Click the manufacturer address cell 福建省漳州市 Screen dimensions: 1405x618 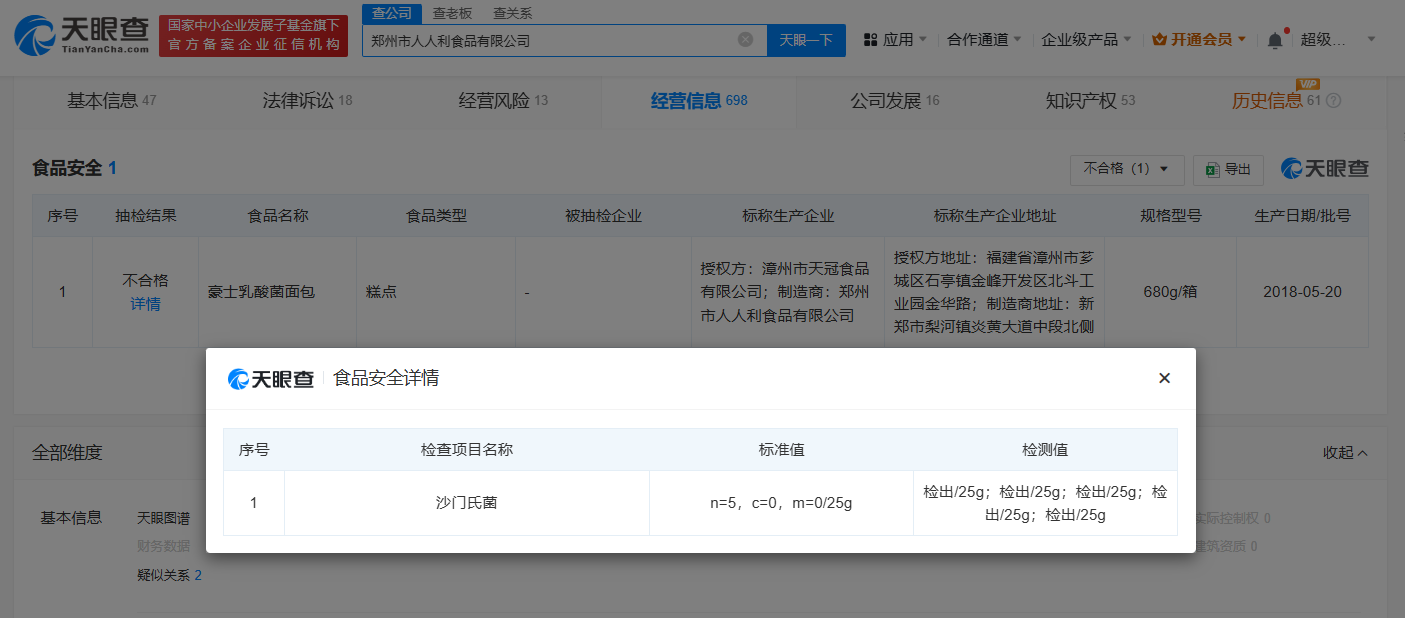[994, 292]
